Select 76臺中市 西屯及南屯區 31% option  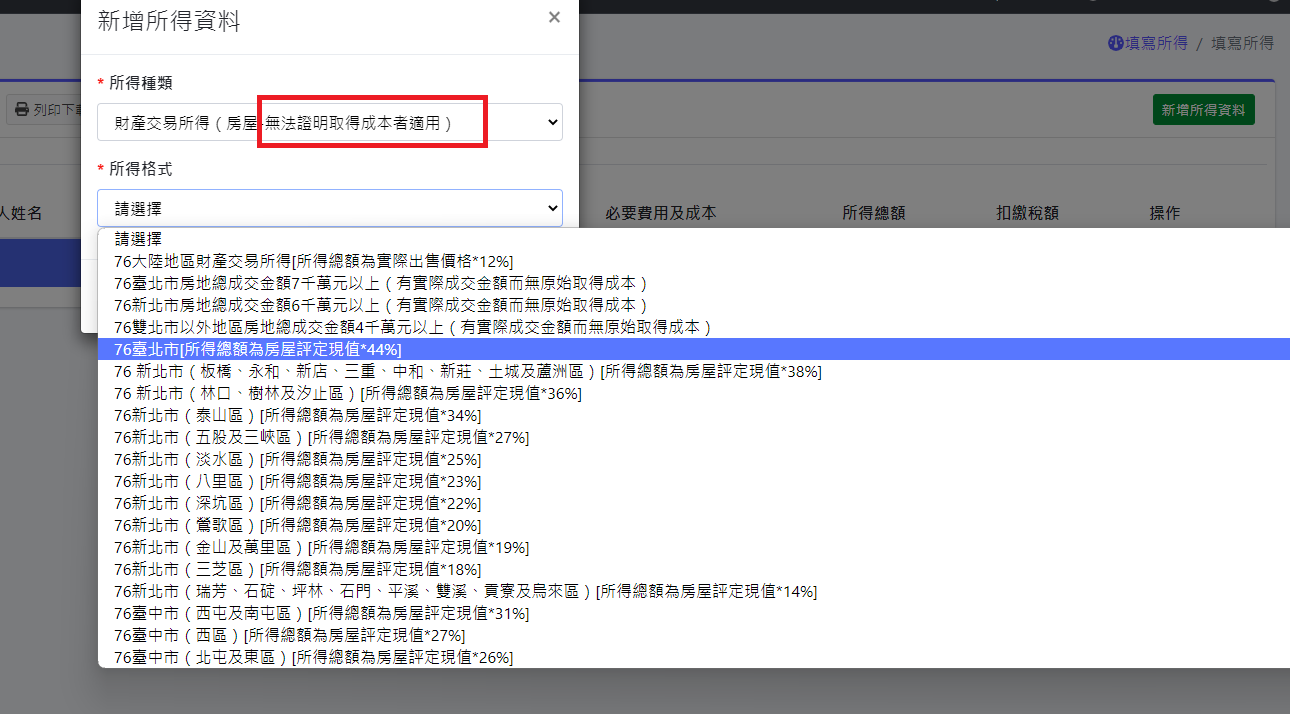coord(321,613)
